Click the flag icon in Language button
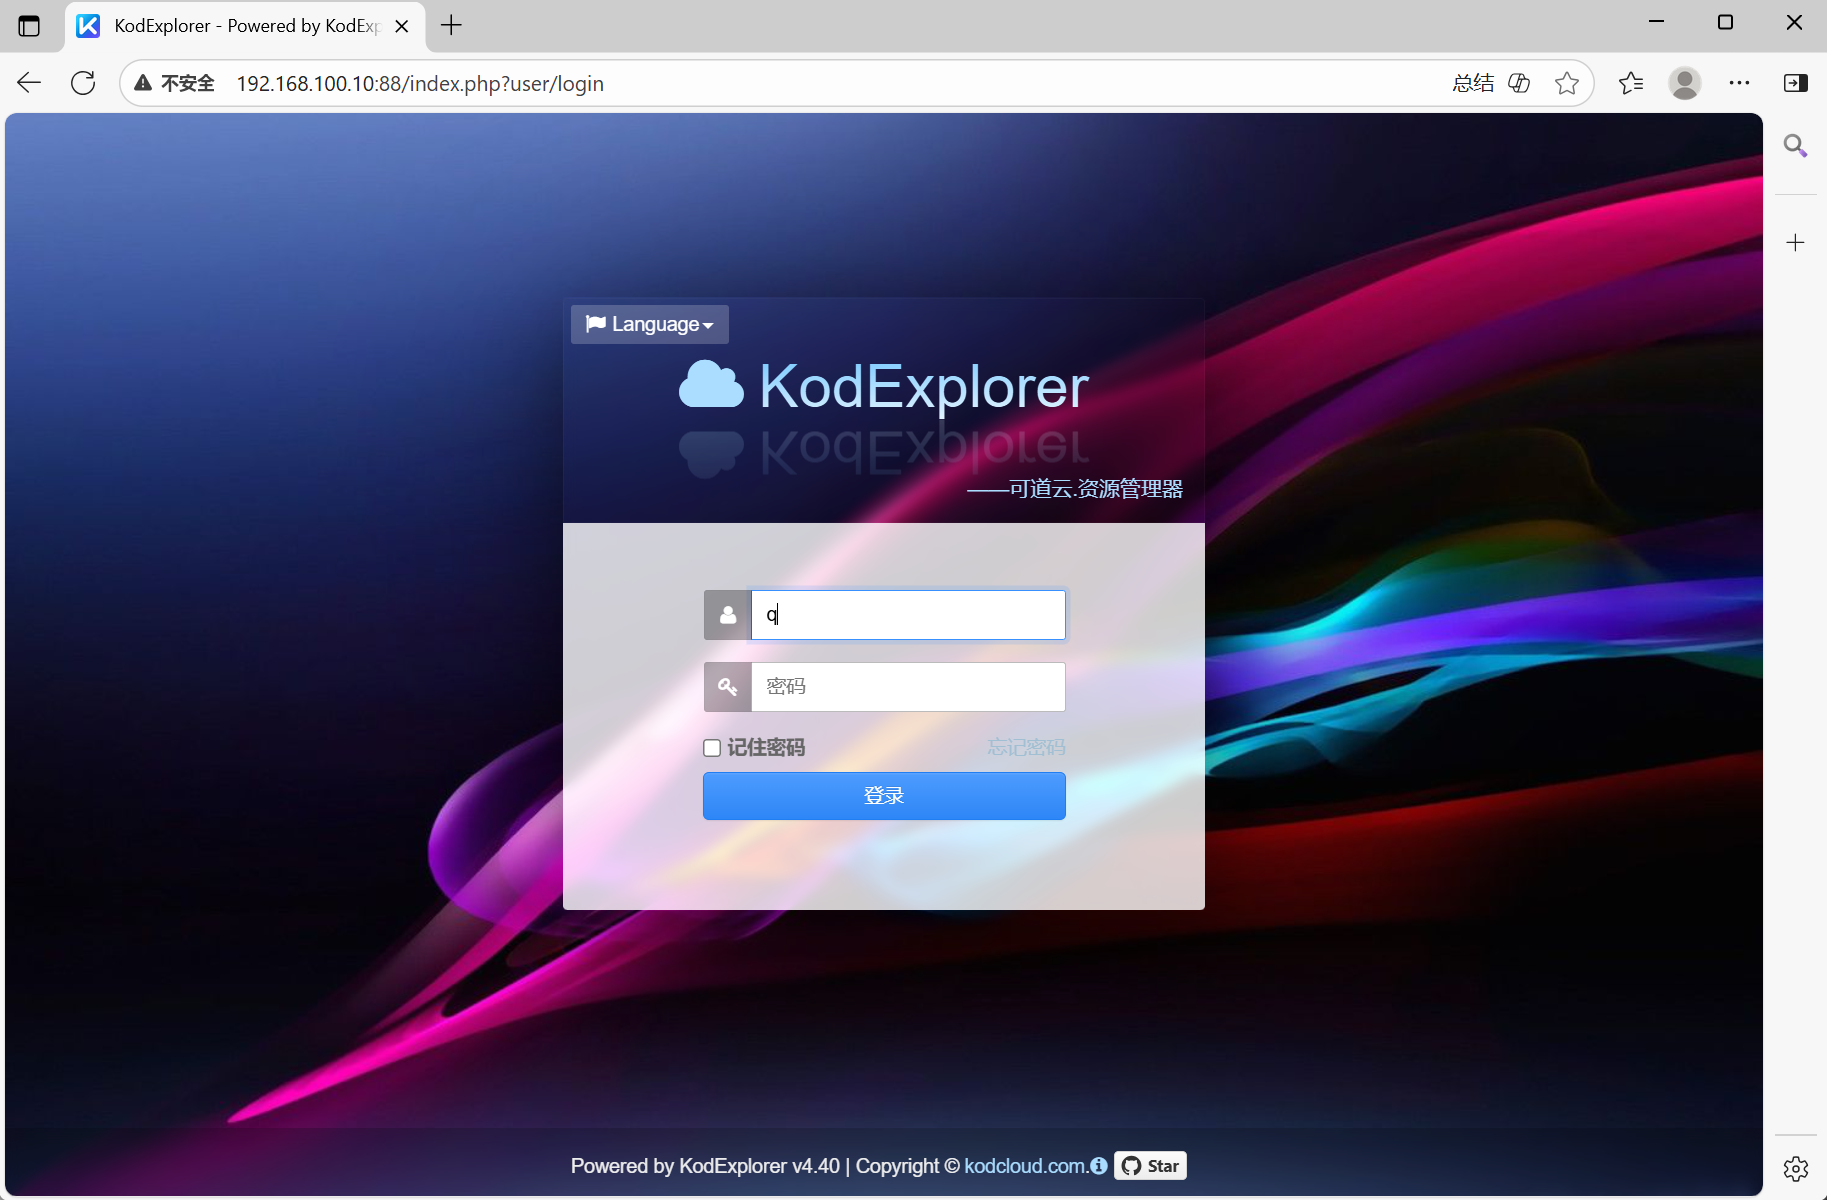 coord(596,323)
